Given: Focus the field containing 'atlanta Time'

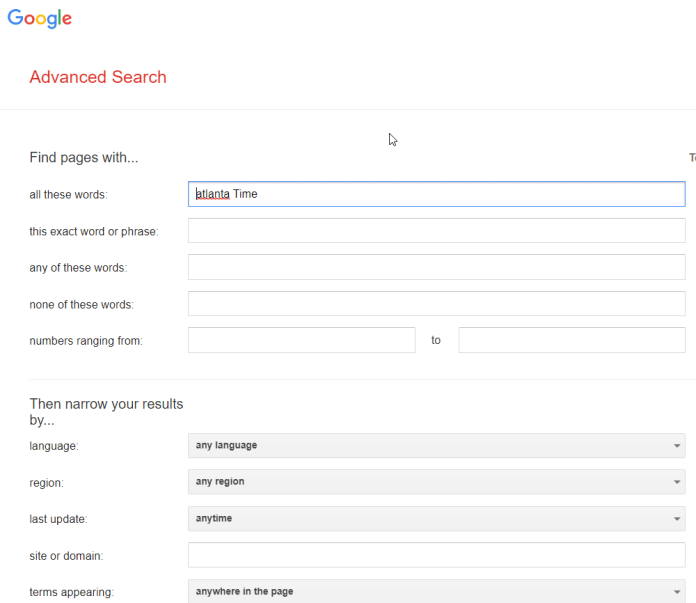Looking at the screenshot, I should (x=436, y=194).
